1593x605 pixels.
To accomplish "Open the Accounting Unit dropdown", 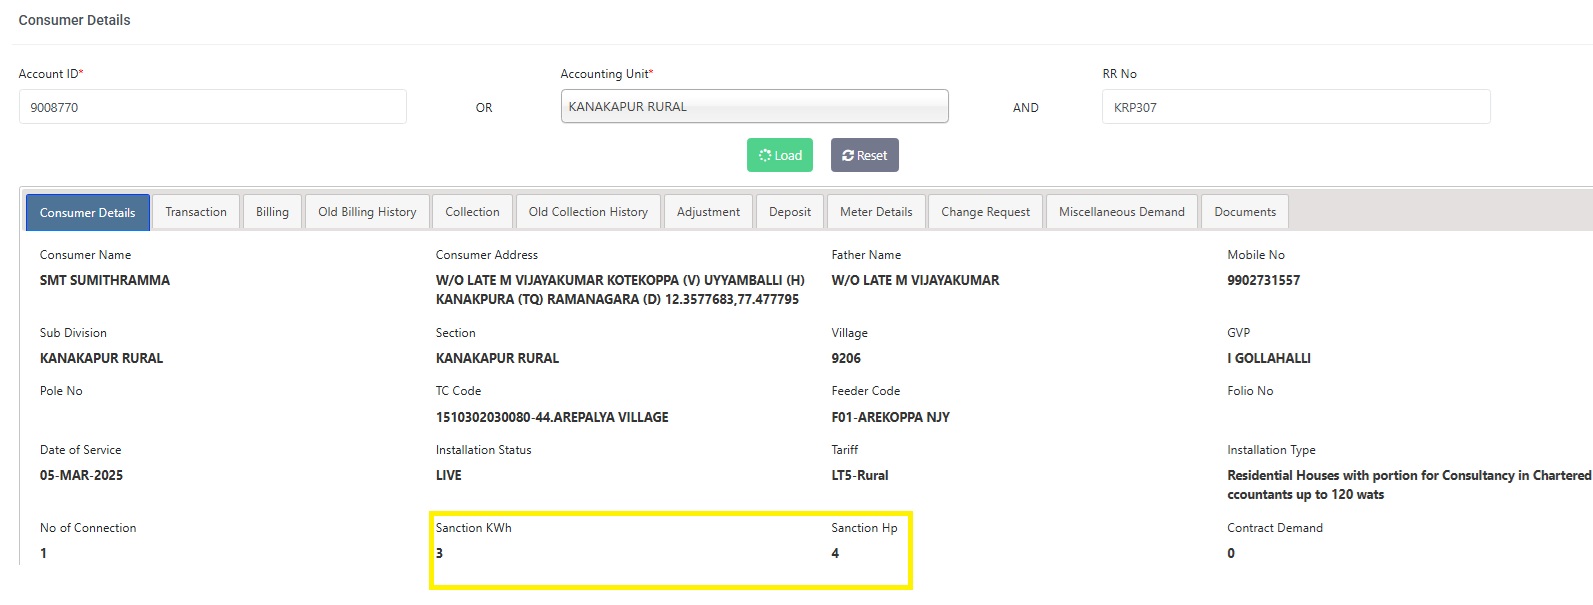I will click(x=754, y=107).
